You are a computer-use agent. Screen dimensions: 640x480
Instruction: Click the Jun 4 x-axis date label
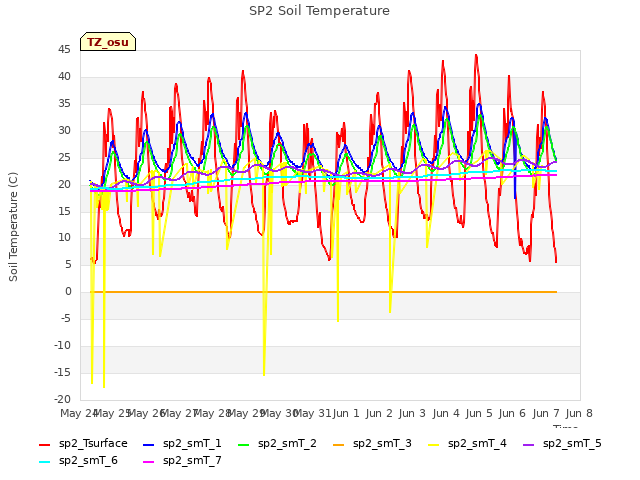(x=446, y=413)
